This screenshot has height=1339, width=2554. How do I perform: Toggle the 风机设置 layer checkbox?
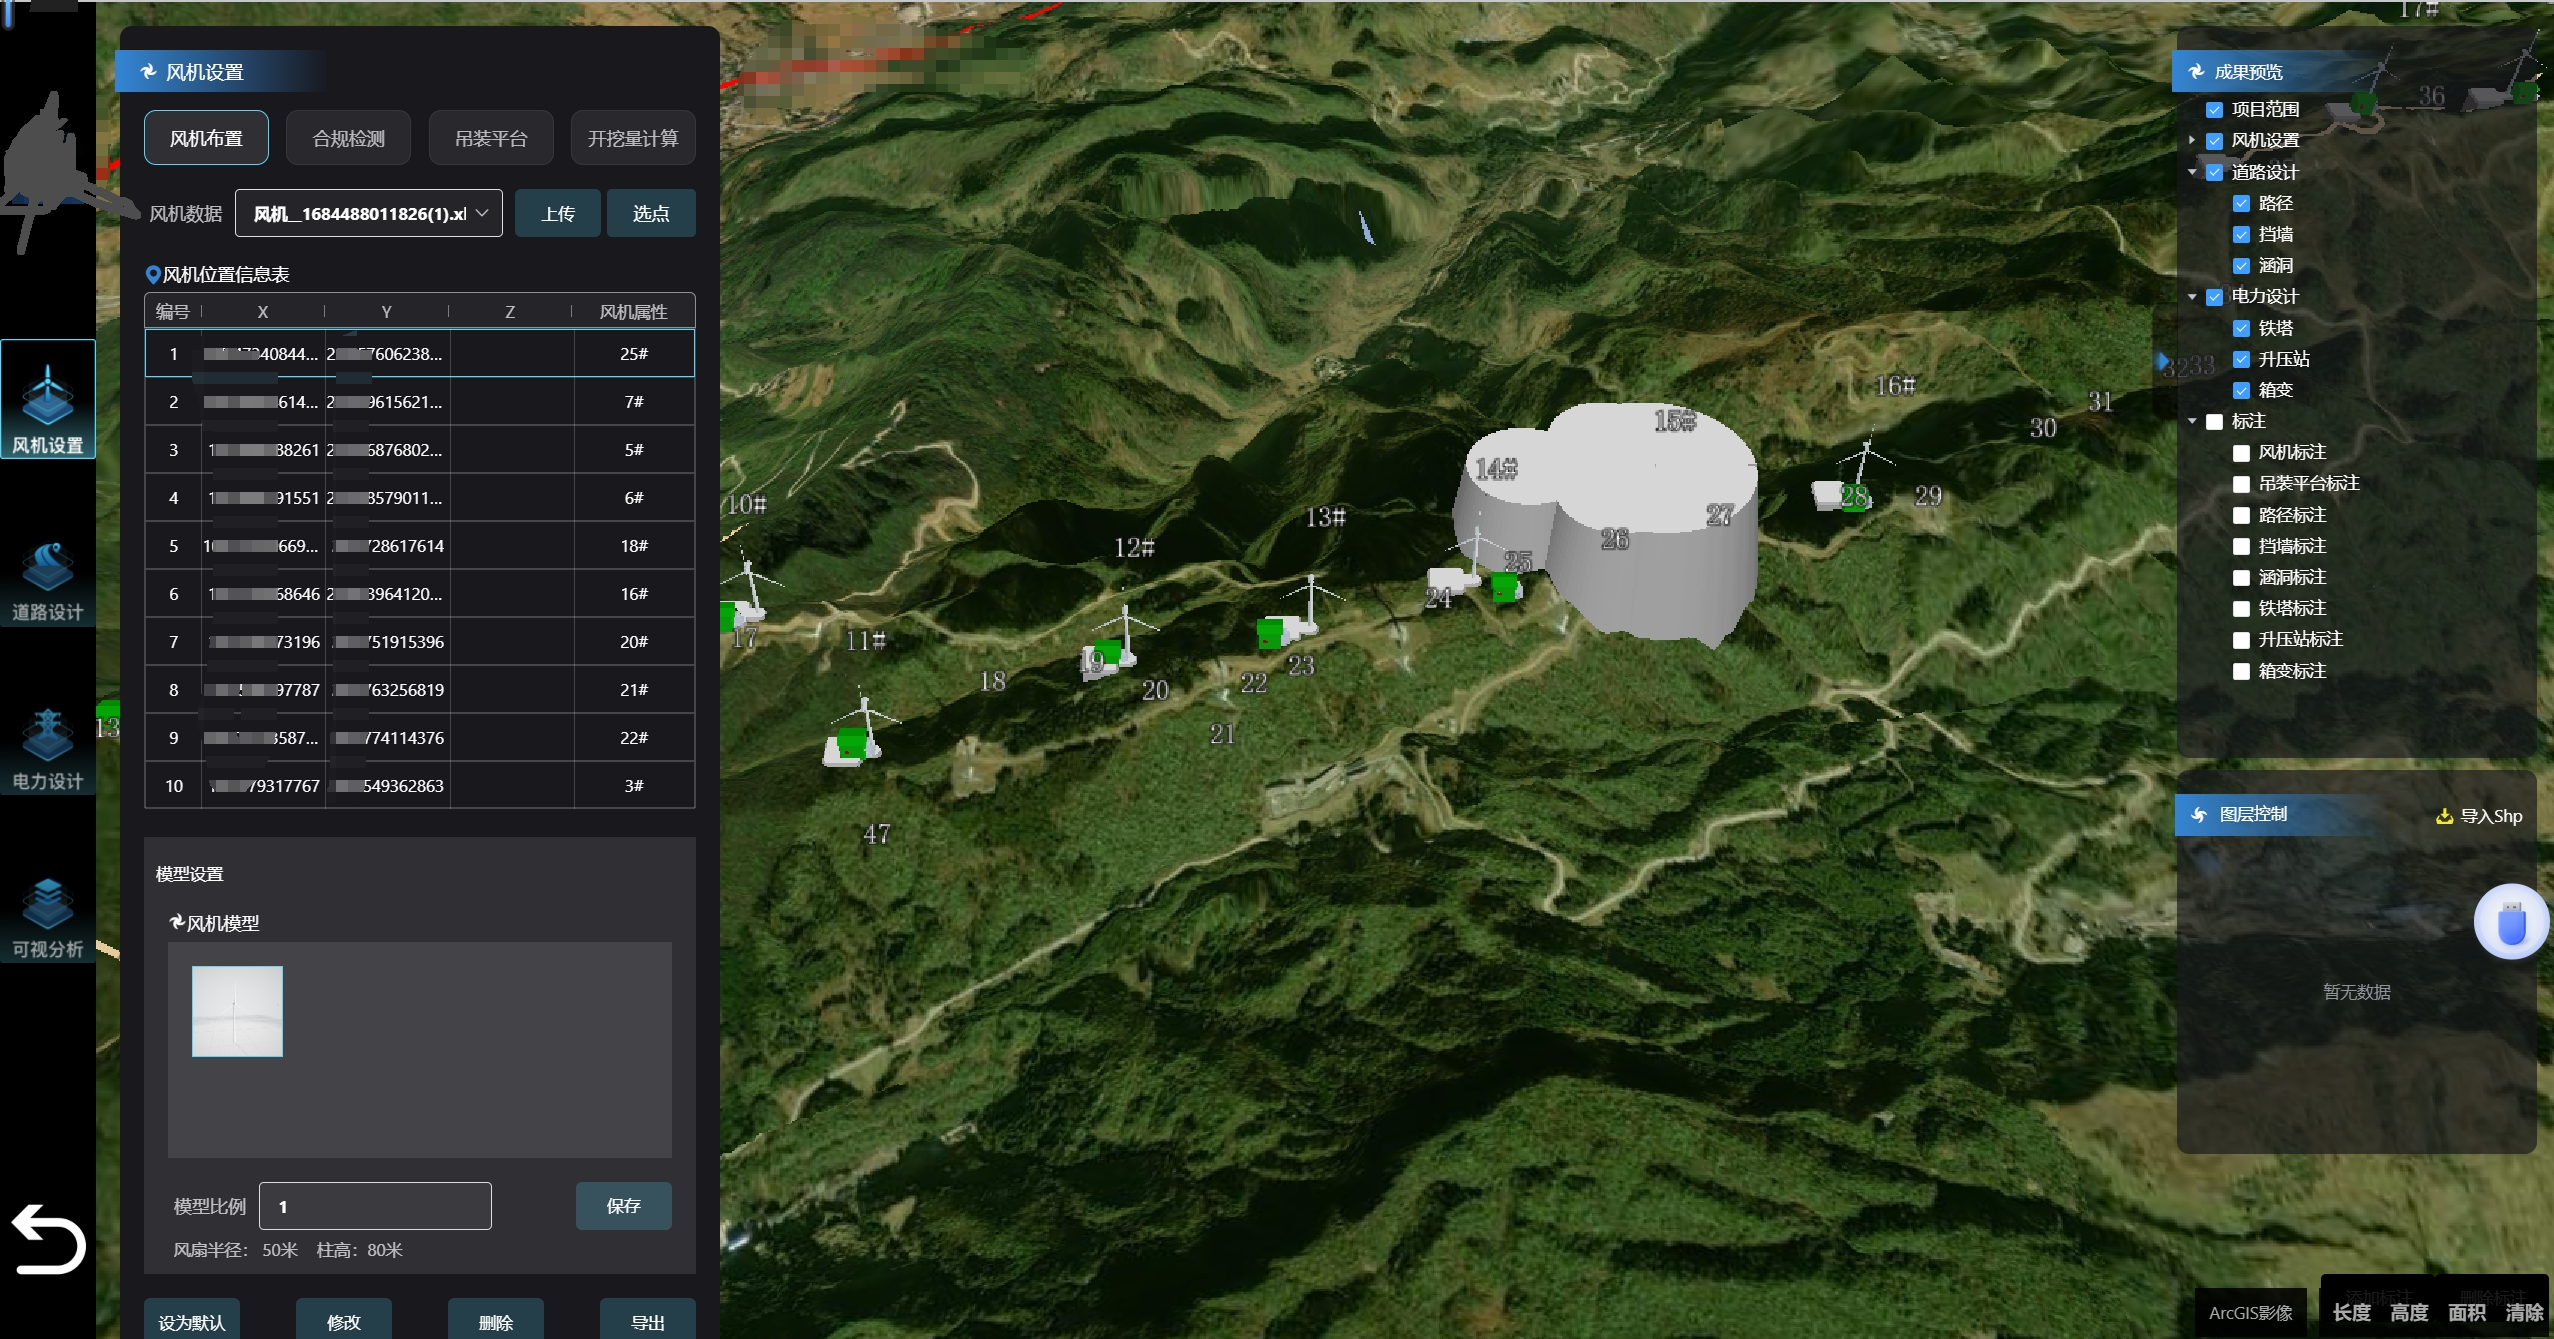(x=2214, y=141)
